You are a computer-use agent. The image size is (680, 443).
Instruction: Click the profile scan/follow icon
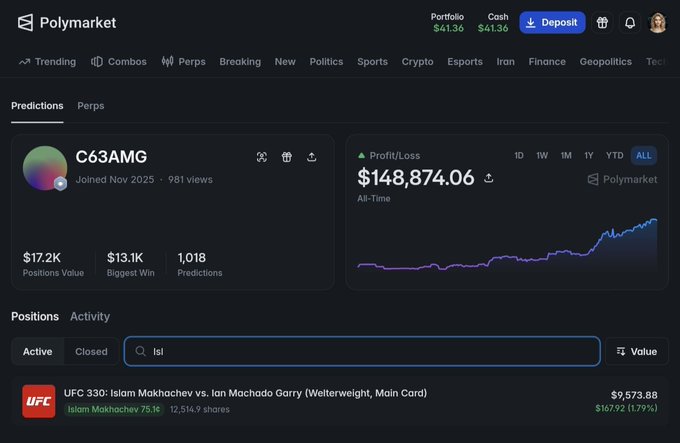click(x=262, y=157)
